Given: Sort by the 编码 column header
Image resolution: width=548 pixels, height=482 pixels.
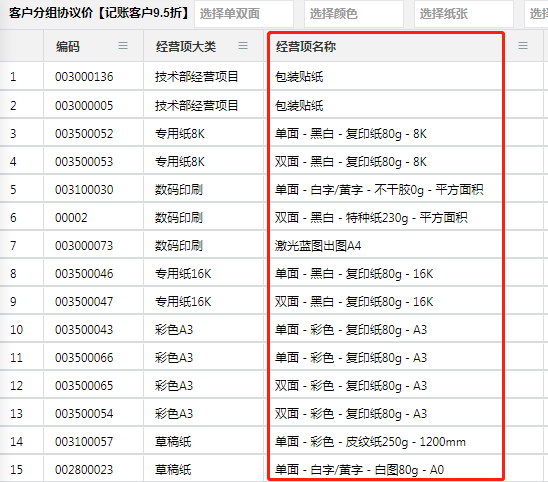Looking at the screenshot, I should (68, 46).
